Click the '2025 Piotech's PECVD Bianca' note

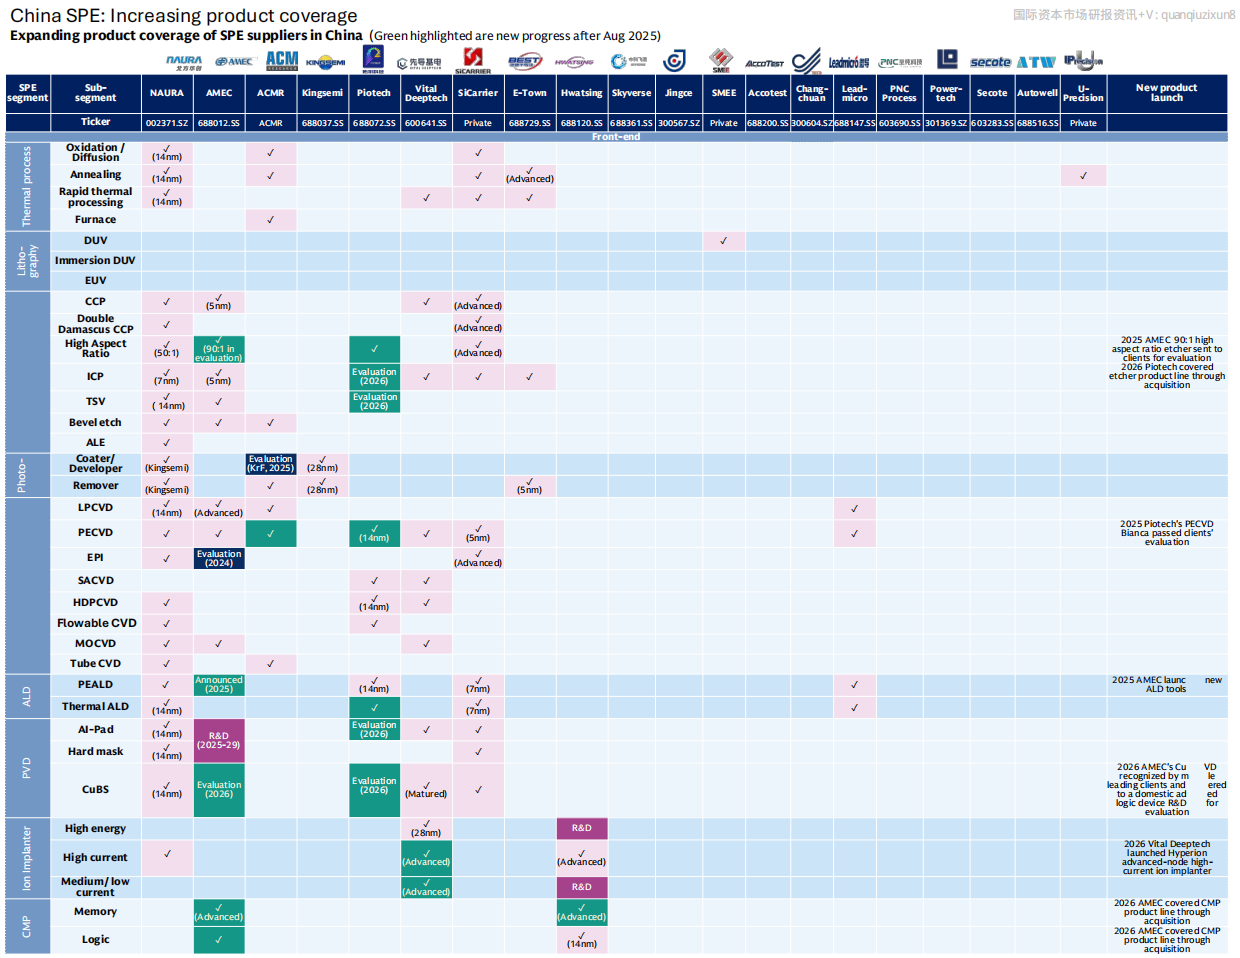tap(1167, 533)
